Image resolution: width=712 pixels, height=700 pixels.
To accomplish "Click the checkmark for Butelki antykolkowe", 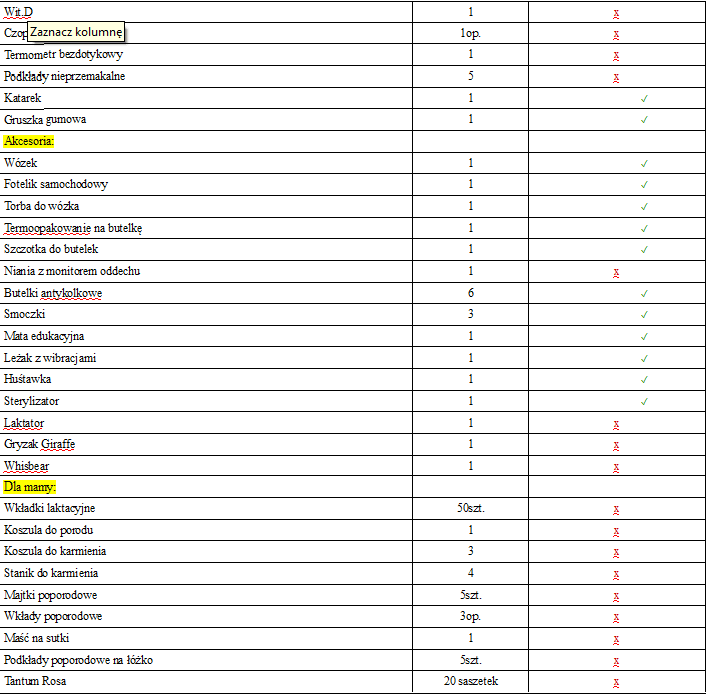I will click(x=644, y=294).
